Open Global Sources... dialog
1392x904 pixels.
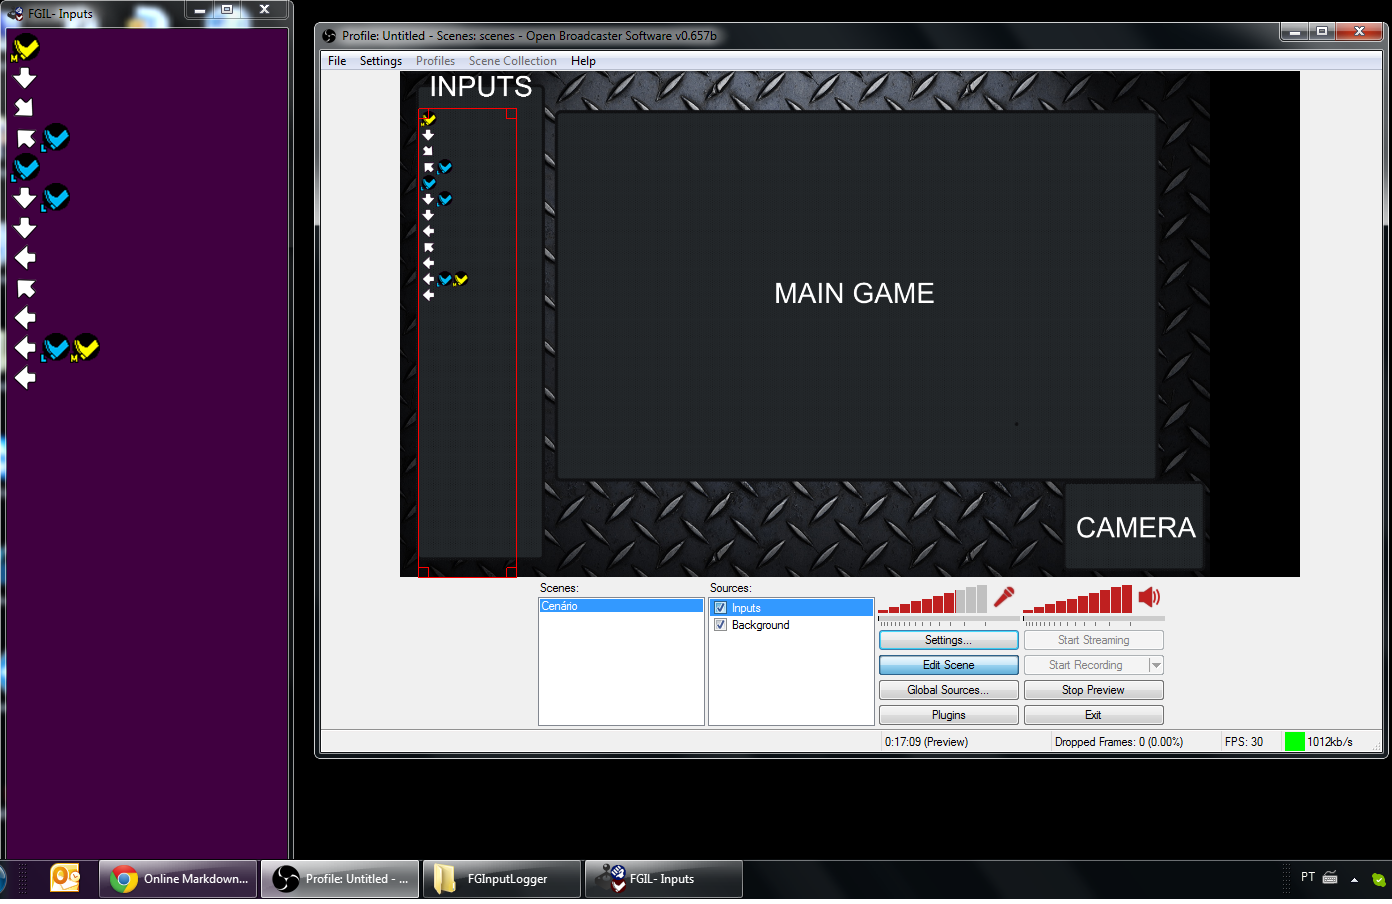click(948, 690)
